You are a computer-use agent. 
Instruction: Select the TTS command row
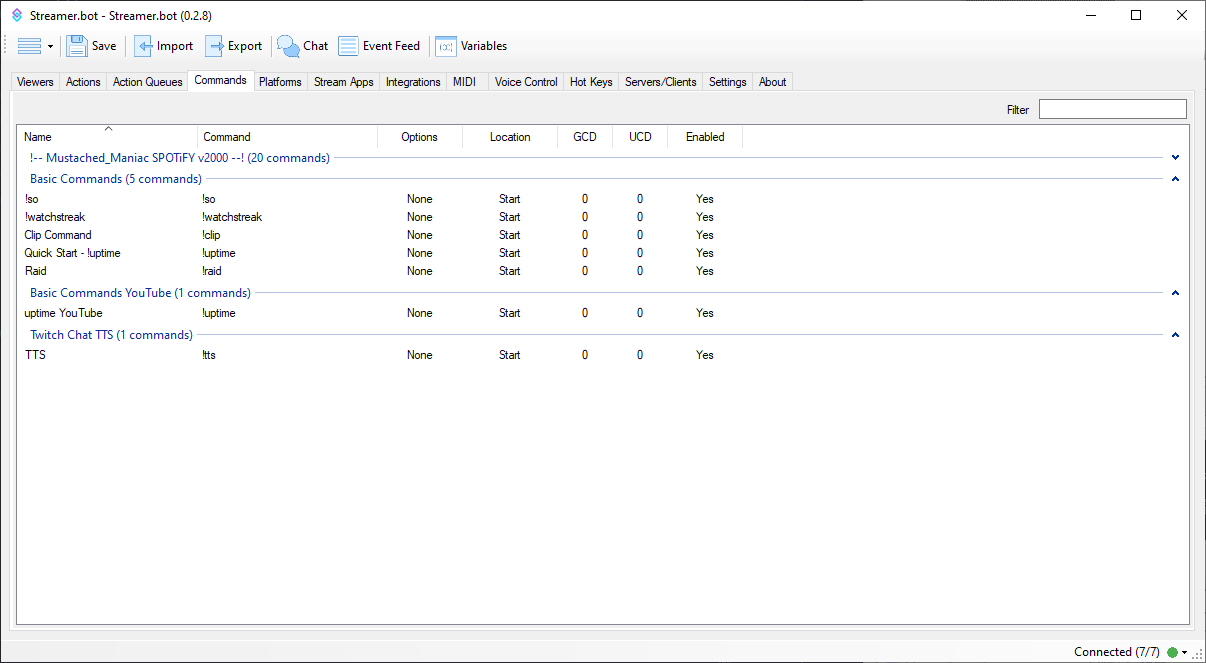pyautogui.click(x=603, y=355)
